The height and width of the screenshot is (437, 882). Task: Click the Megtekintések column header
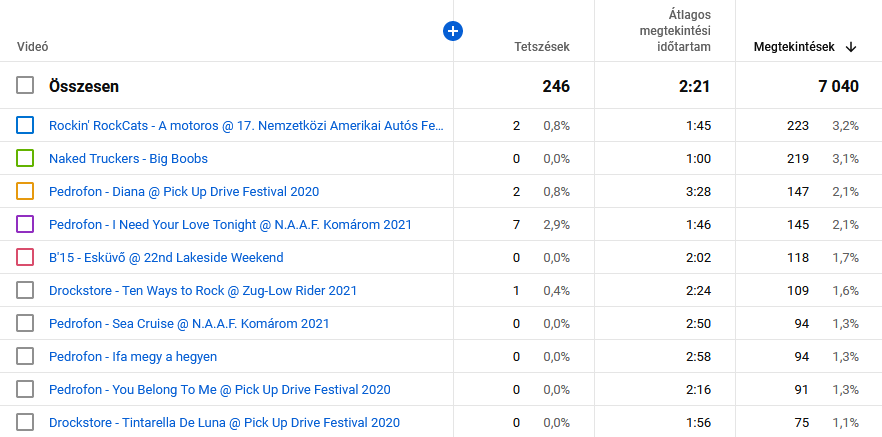pyautogui.click(x=794, y=46)
